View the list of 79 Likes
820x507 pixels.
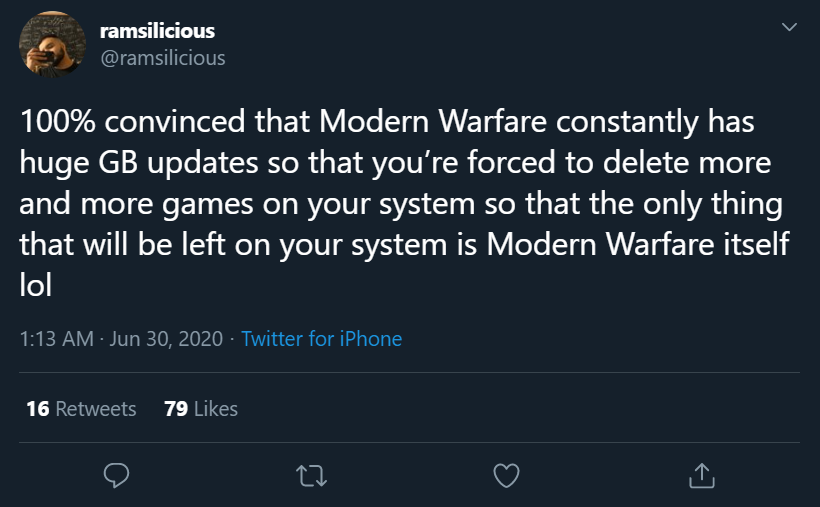200,408
